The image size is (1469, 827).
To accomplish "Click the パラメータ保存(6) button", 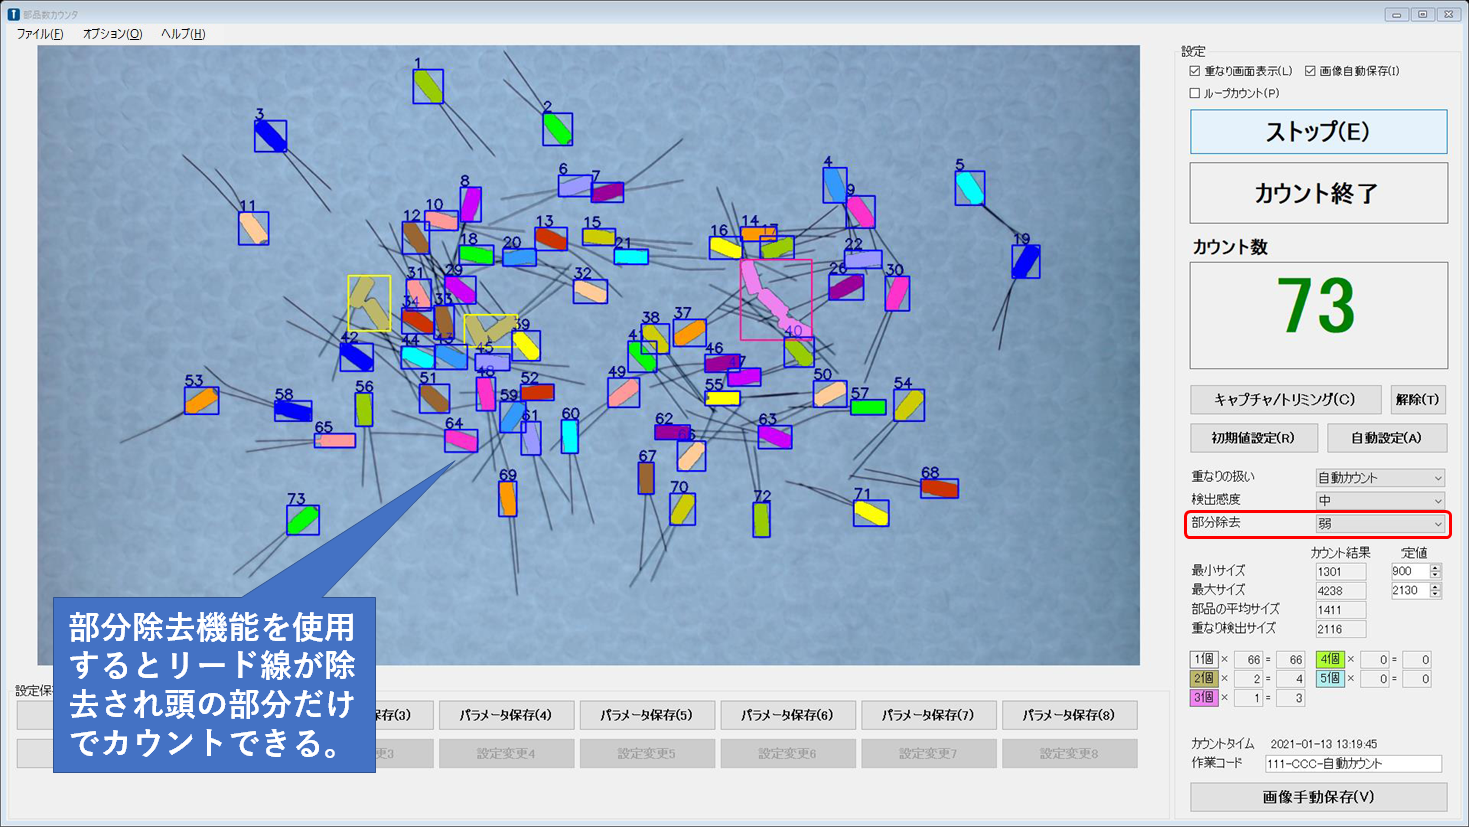I will (x=787, y=715).
